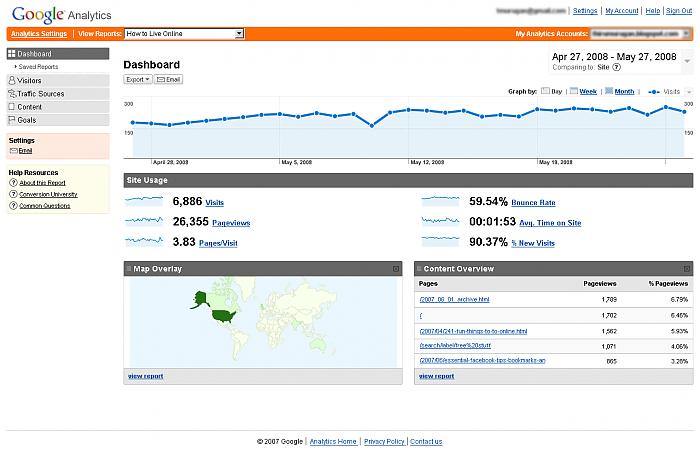Open Privacy Policy footer link
700x452 pixels.
coord(384,441)
